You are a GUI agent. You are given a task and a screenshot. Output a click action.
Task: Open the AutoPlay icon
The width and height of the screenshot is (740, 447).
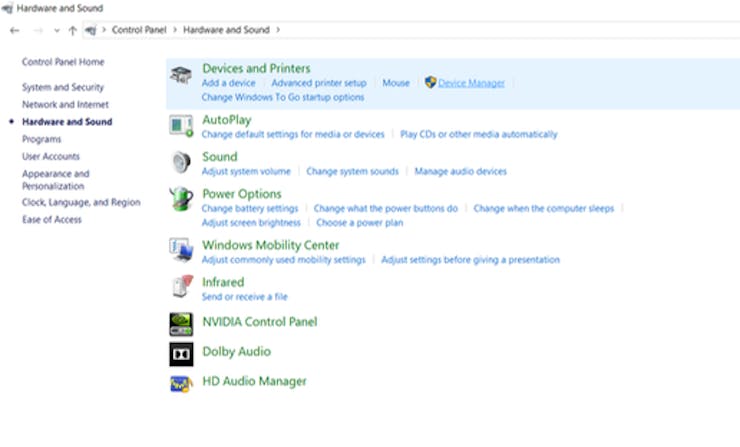181,126
